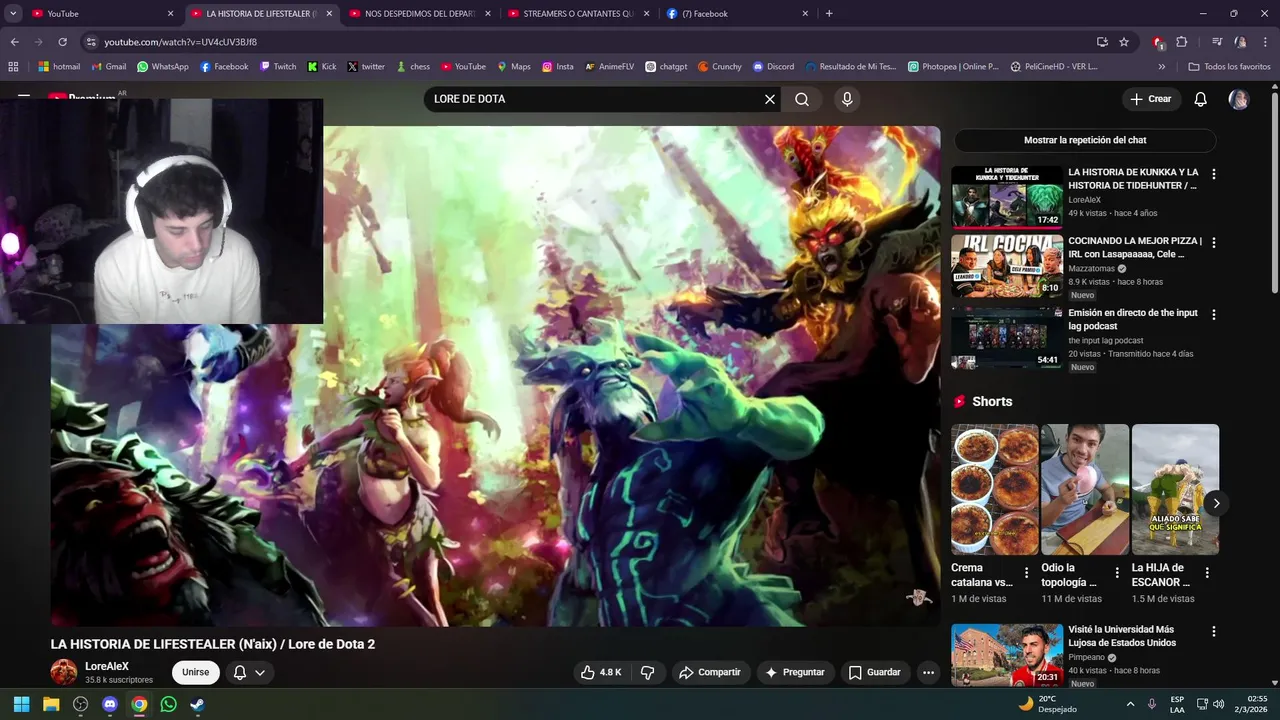Open options for Odio la topología short
Image resolution: width=1280 pixels, height=720 pixels.
point(1117,573)
